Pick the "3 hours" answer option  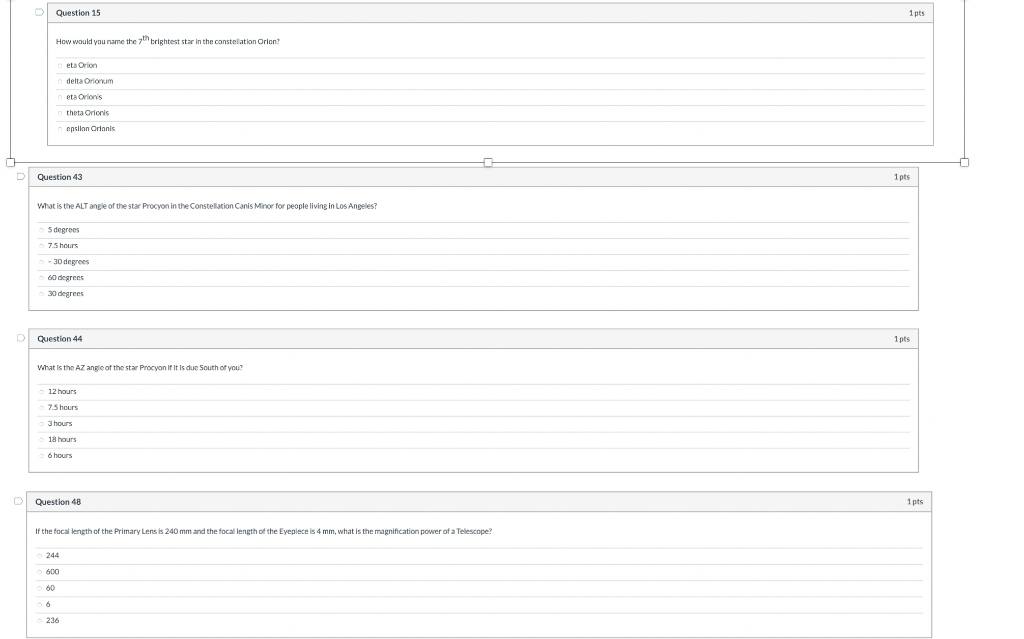coord(42,424)
